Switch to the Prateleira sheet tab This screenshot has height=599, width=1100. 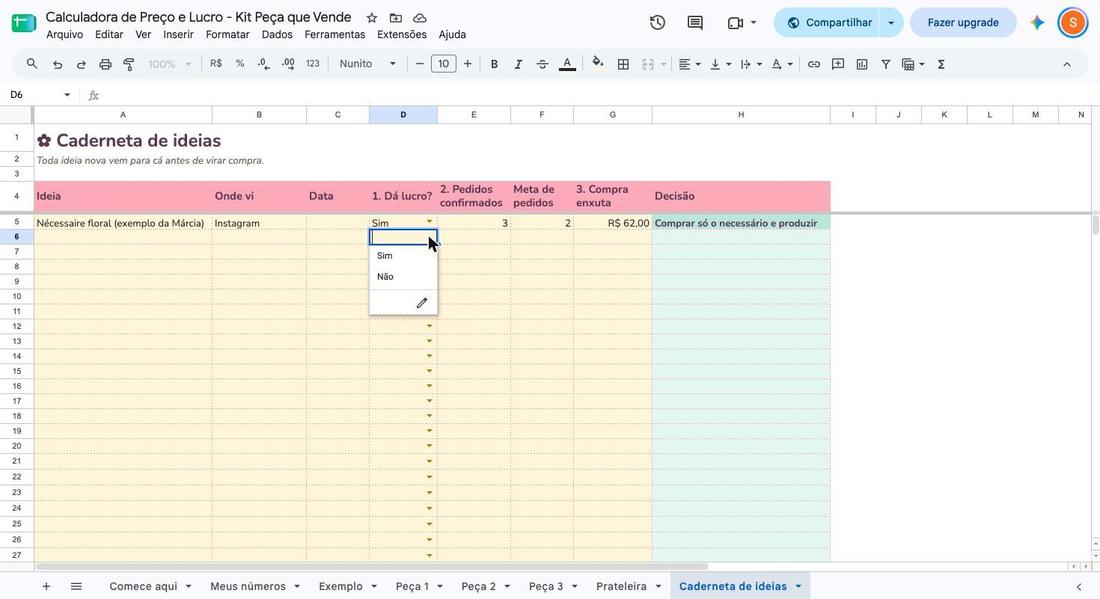tap(622, 586)
